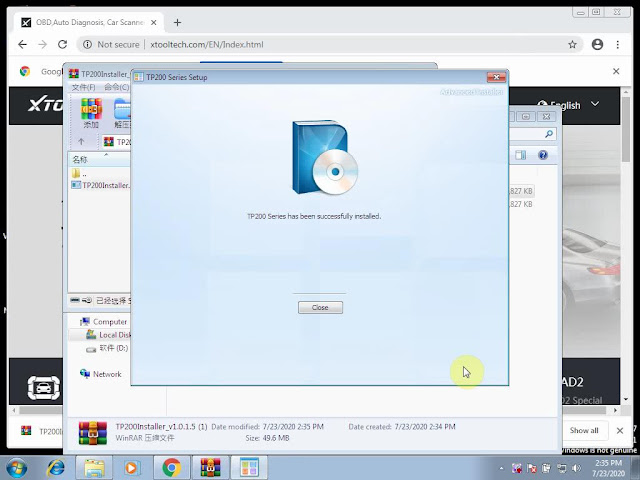Open Explorer help icon

coord(542,155)
